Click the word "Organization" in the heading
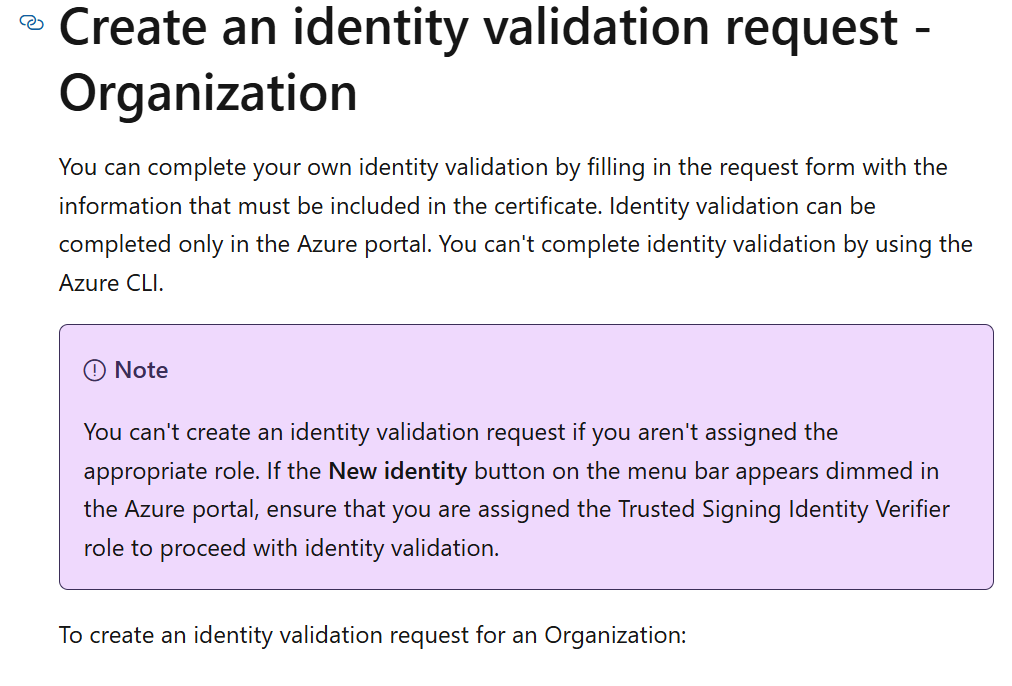The height and width of the screenshot is (686, 1012). 208,94
